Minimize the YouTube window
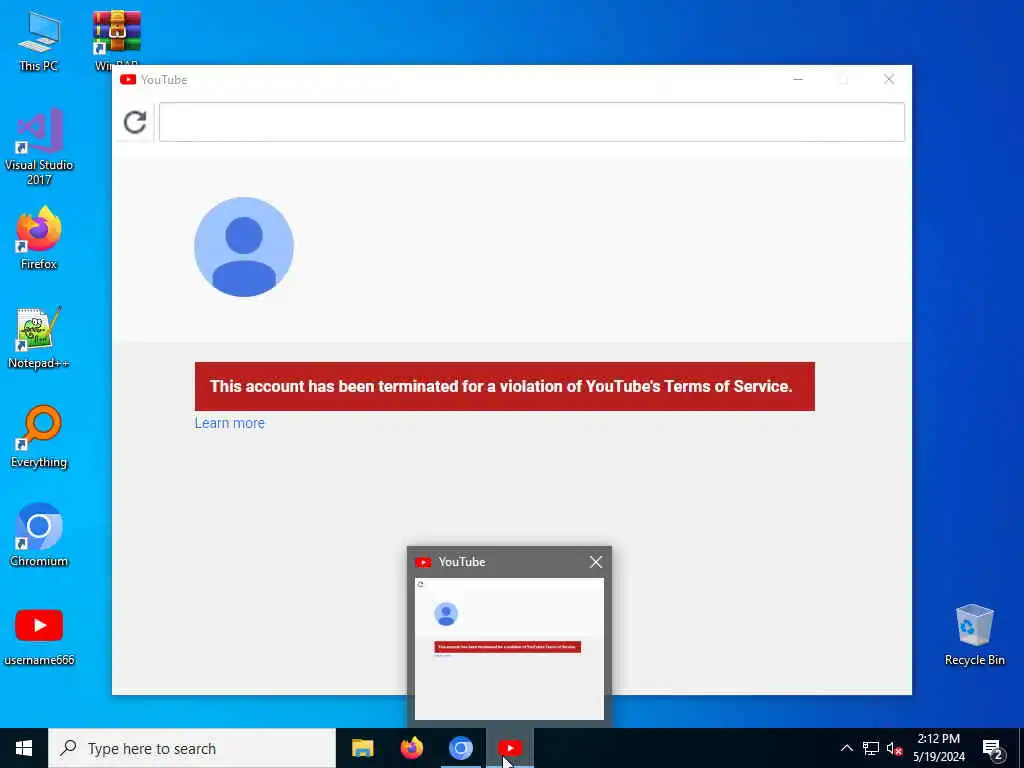Viewport: 1024px width, 768px height. [x=798, y=80]
